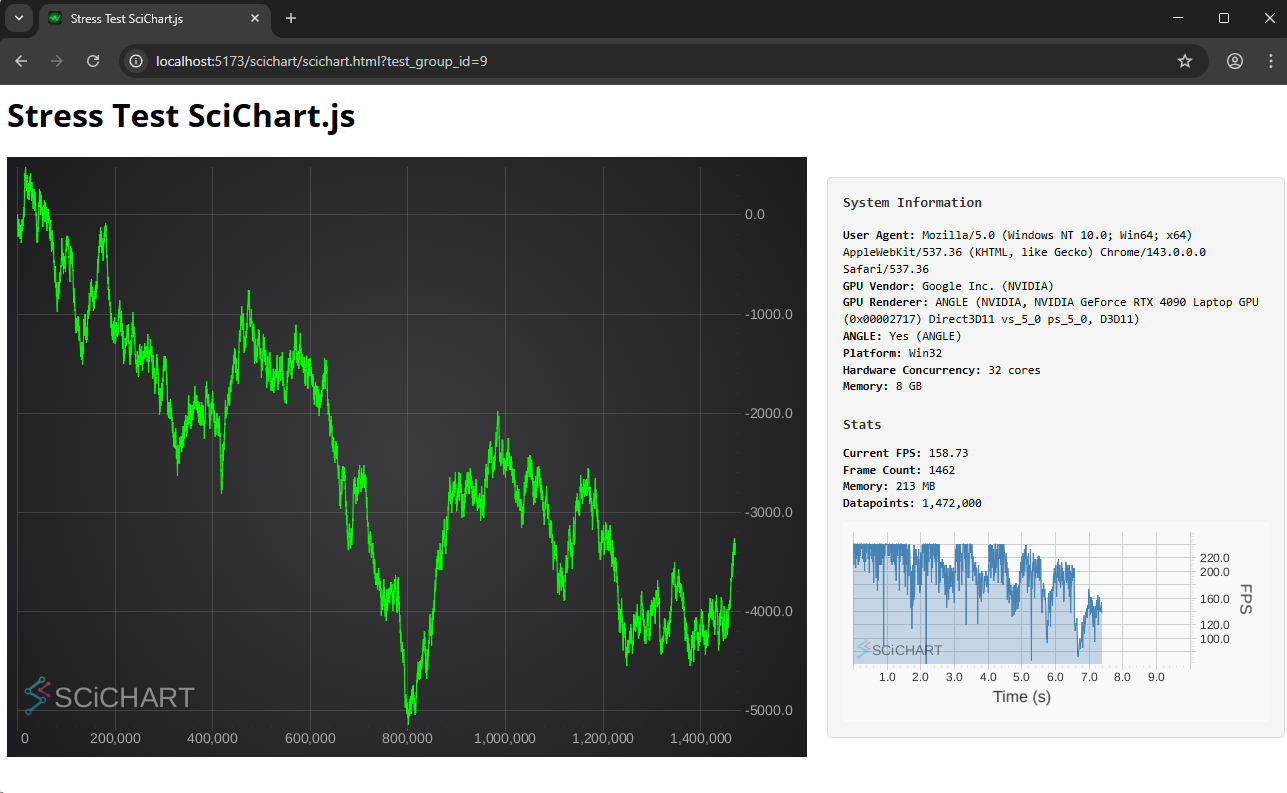The width and height of the screenshot is (1287, 793).
Task: Toggle the bookmark star for this page
Action: 1185,61
